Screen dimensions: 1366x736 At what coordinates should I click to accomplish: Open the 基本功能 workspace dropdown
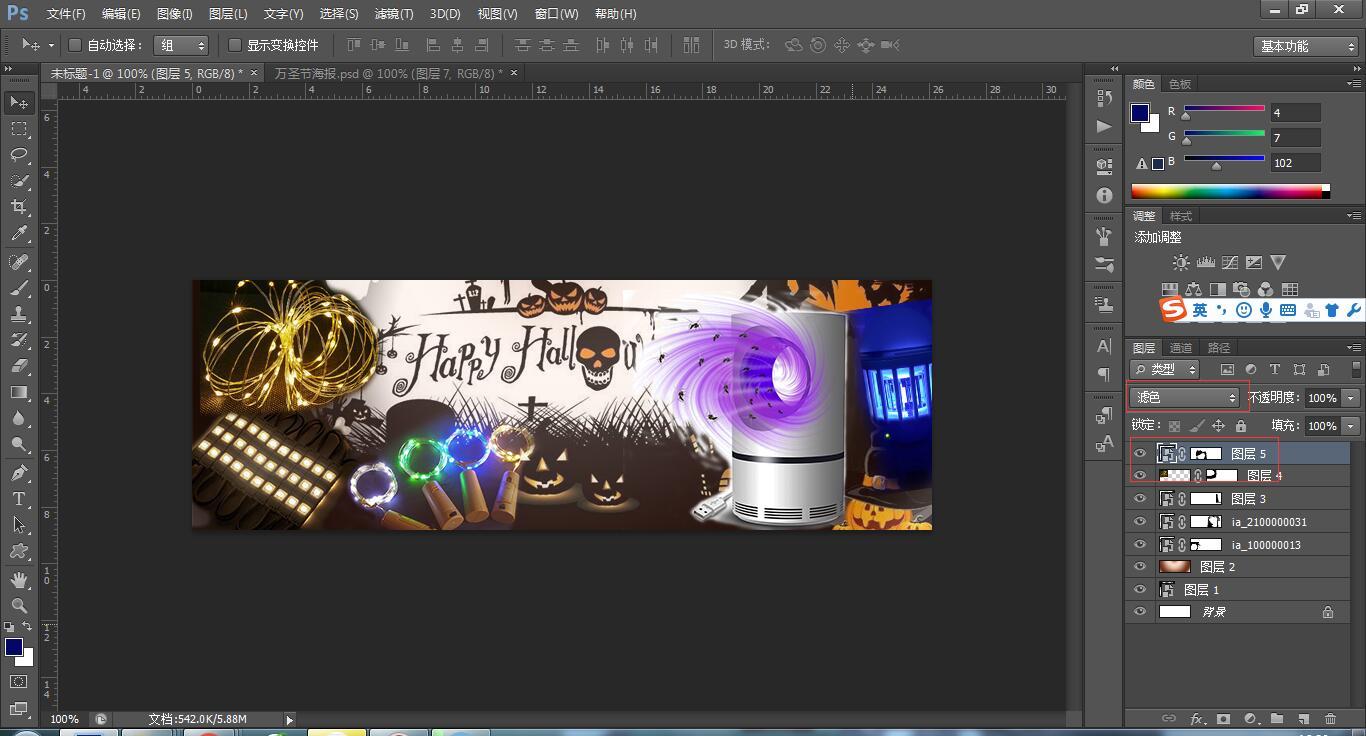(x=1306, y=46)
